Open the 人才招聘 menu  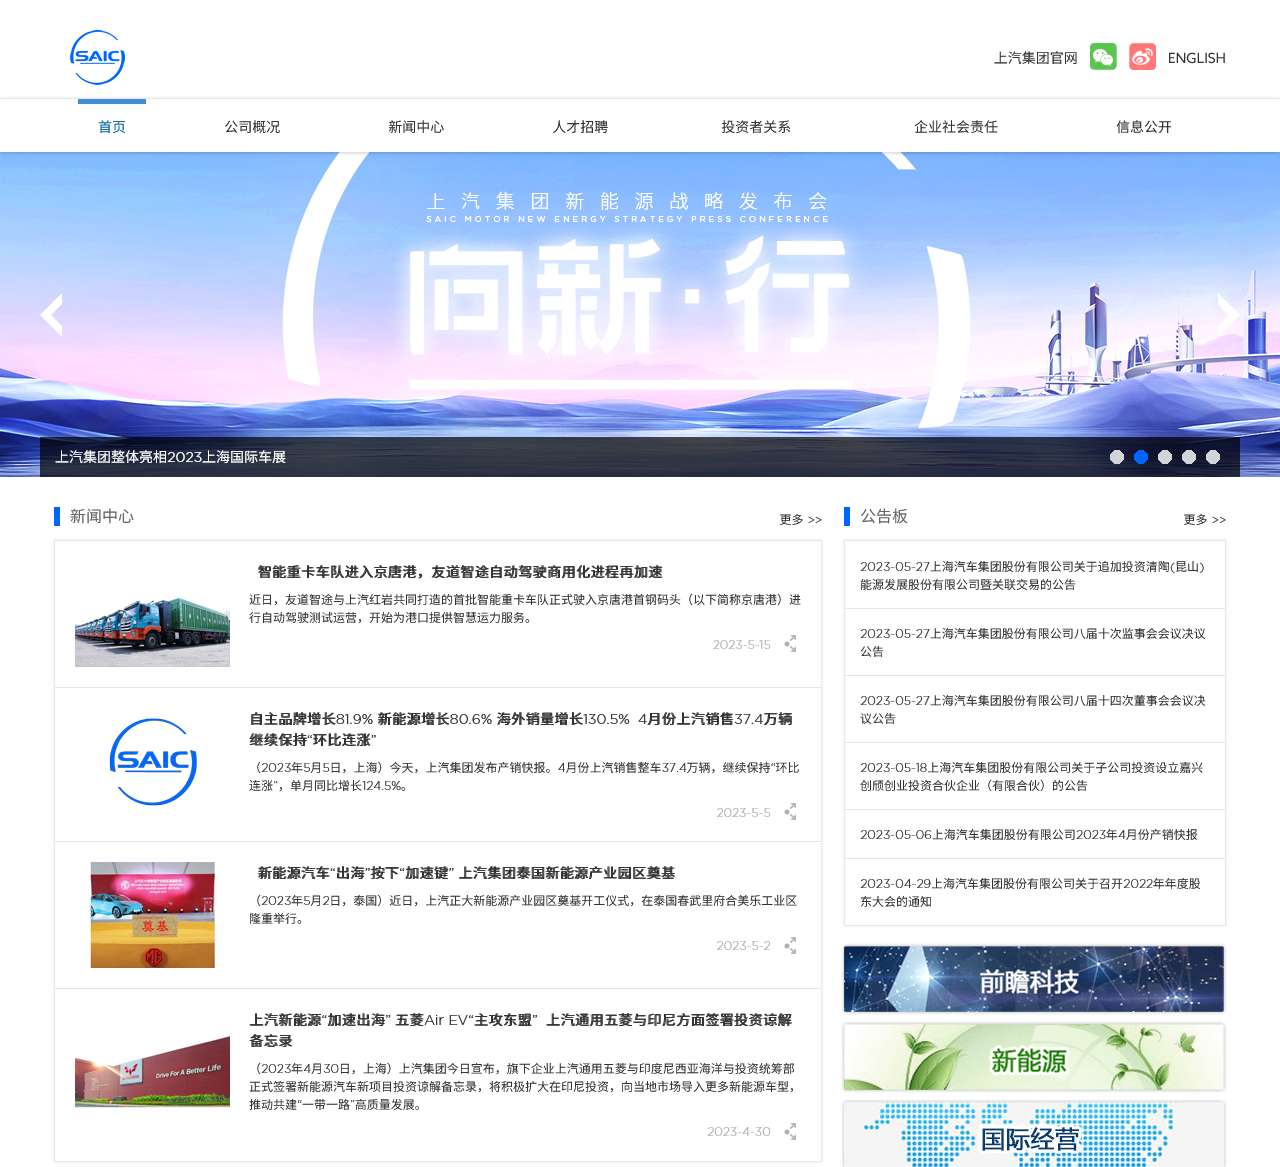coord(580,127)
